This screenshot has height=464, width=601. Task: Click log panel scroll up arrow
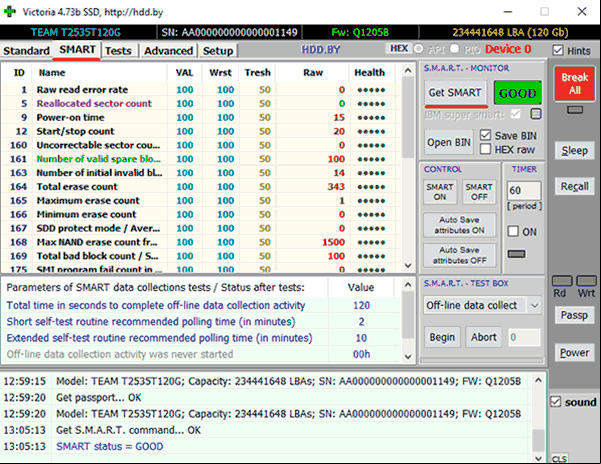click(x=538, y=380)
